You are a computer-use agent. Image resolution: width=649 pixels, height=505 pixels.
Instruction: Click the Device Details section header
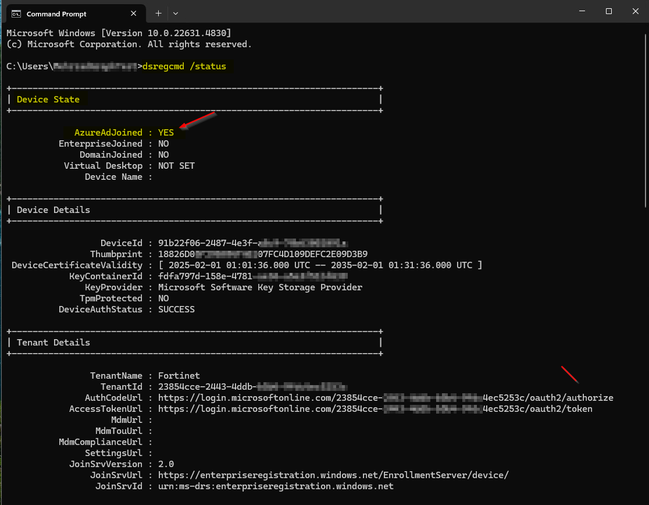(53, 210)
